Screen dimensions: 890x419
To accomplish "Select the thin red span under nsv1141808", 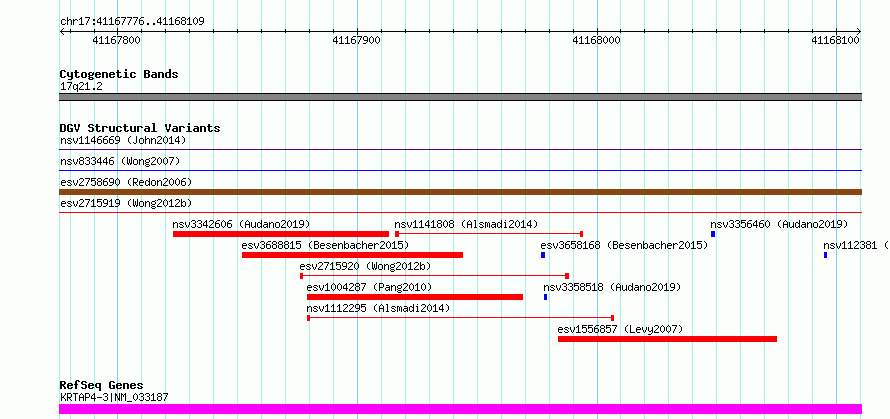I will [489, 234].
